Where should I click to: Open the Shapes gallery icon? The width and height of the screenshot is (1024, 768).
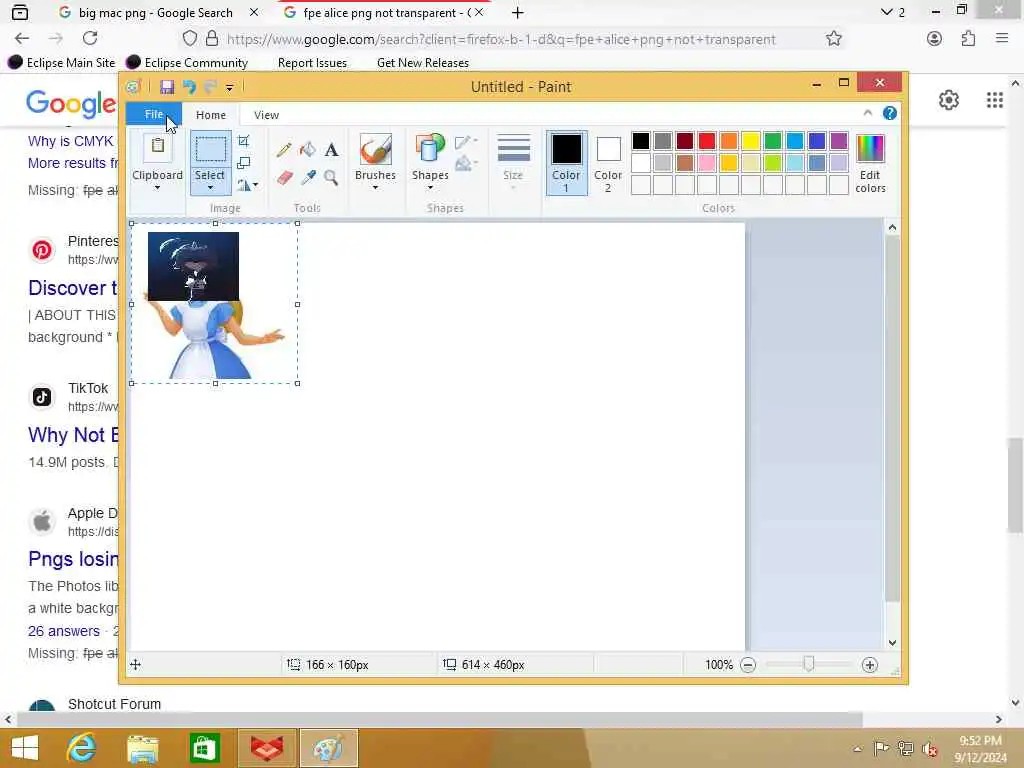tap(429, 150)
